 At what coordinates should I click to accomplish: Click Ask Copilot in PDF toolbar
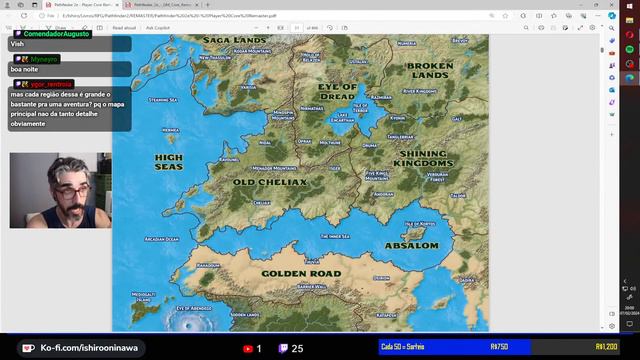pyautogui.click(x=158, y=28)
